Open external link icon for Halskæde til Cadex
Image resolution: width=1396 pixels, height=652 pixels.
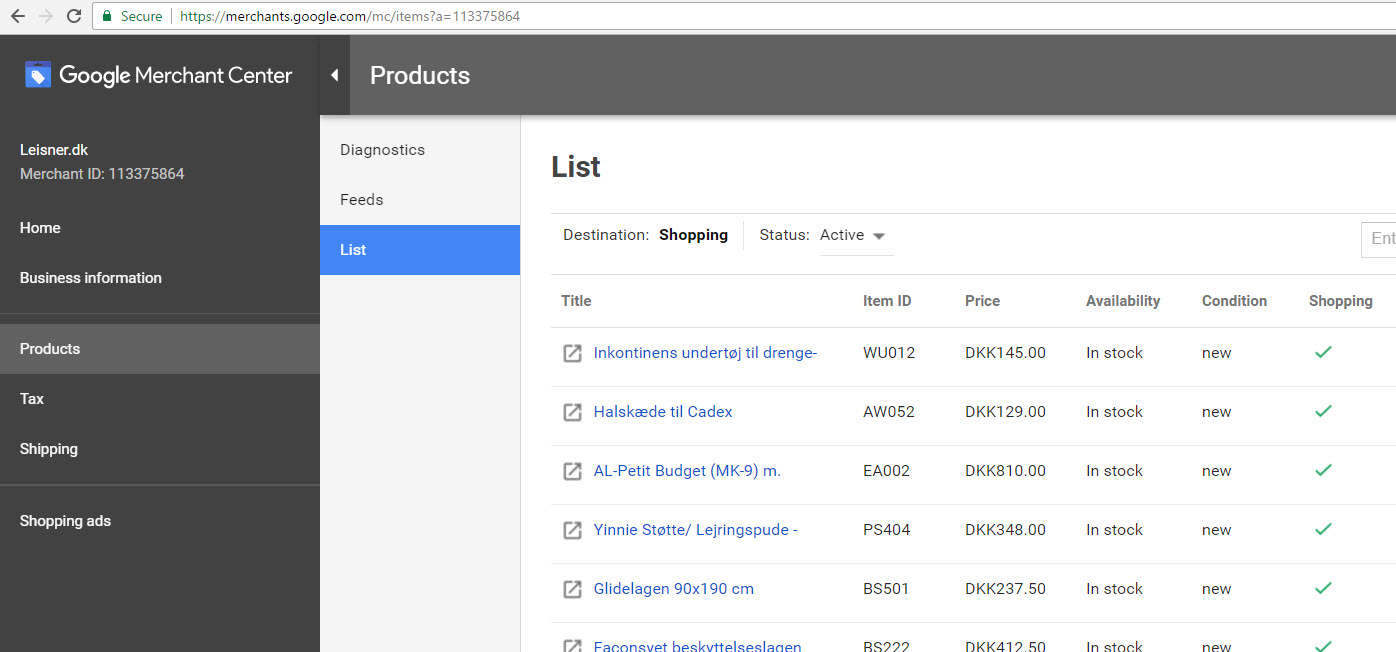pyautogui.click(x=572, y=412)
